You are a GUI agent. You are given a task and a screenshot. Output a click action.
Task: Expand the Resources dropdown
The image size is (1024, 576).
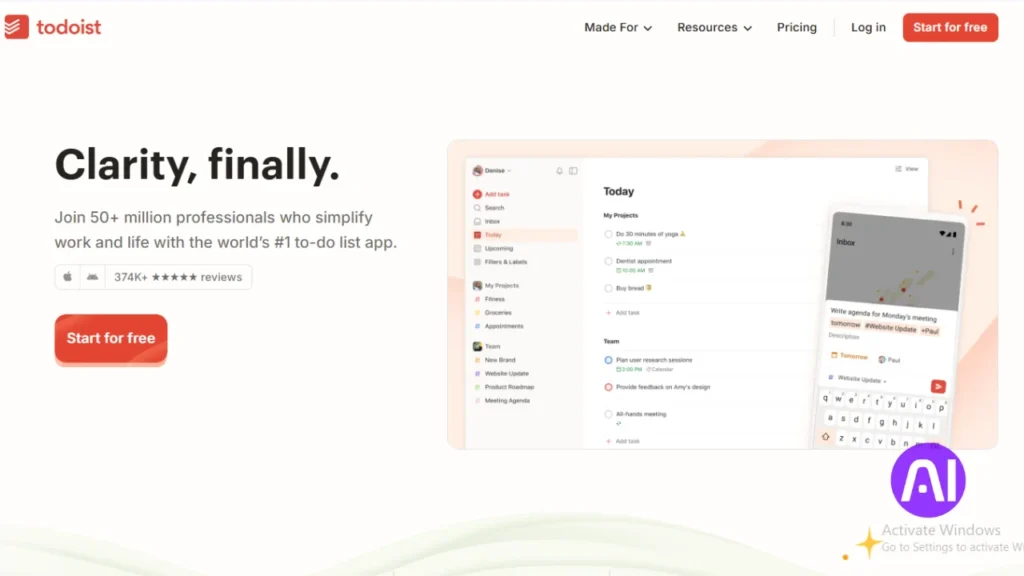pyautogui.click(x=713, y=27)
